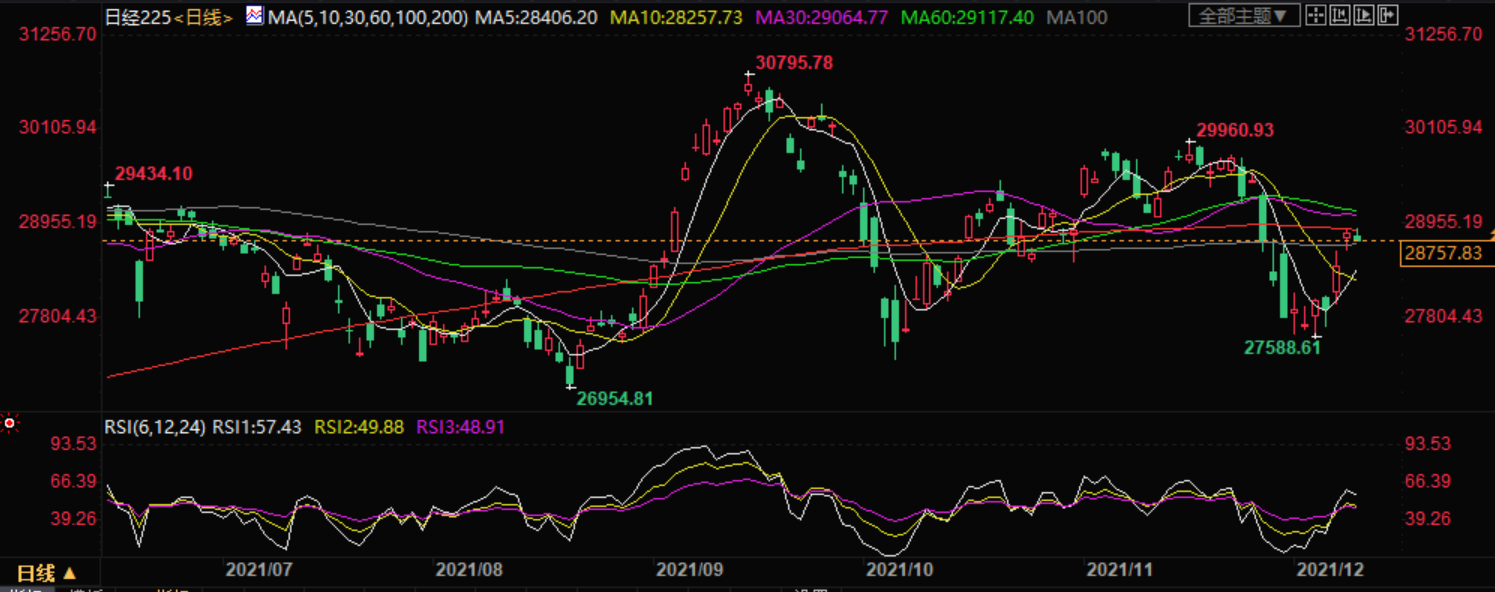Select the MA30 value label
Screen dimensions: 1495x592
[821, 17]
